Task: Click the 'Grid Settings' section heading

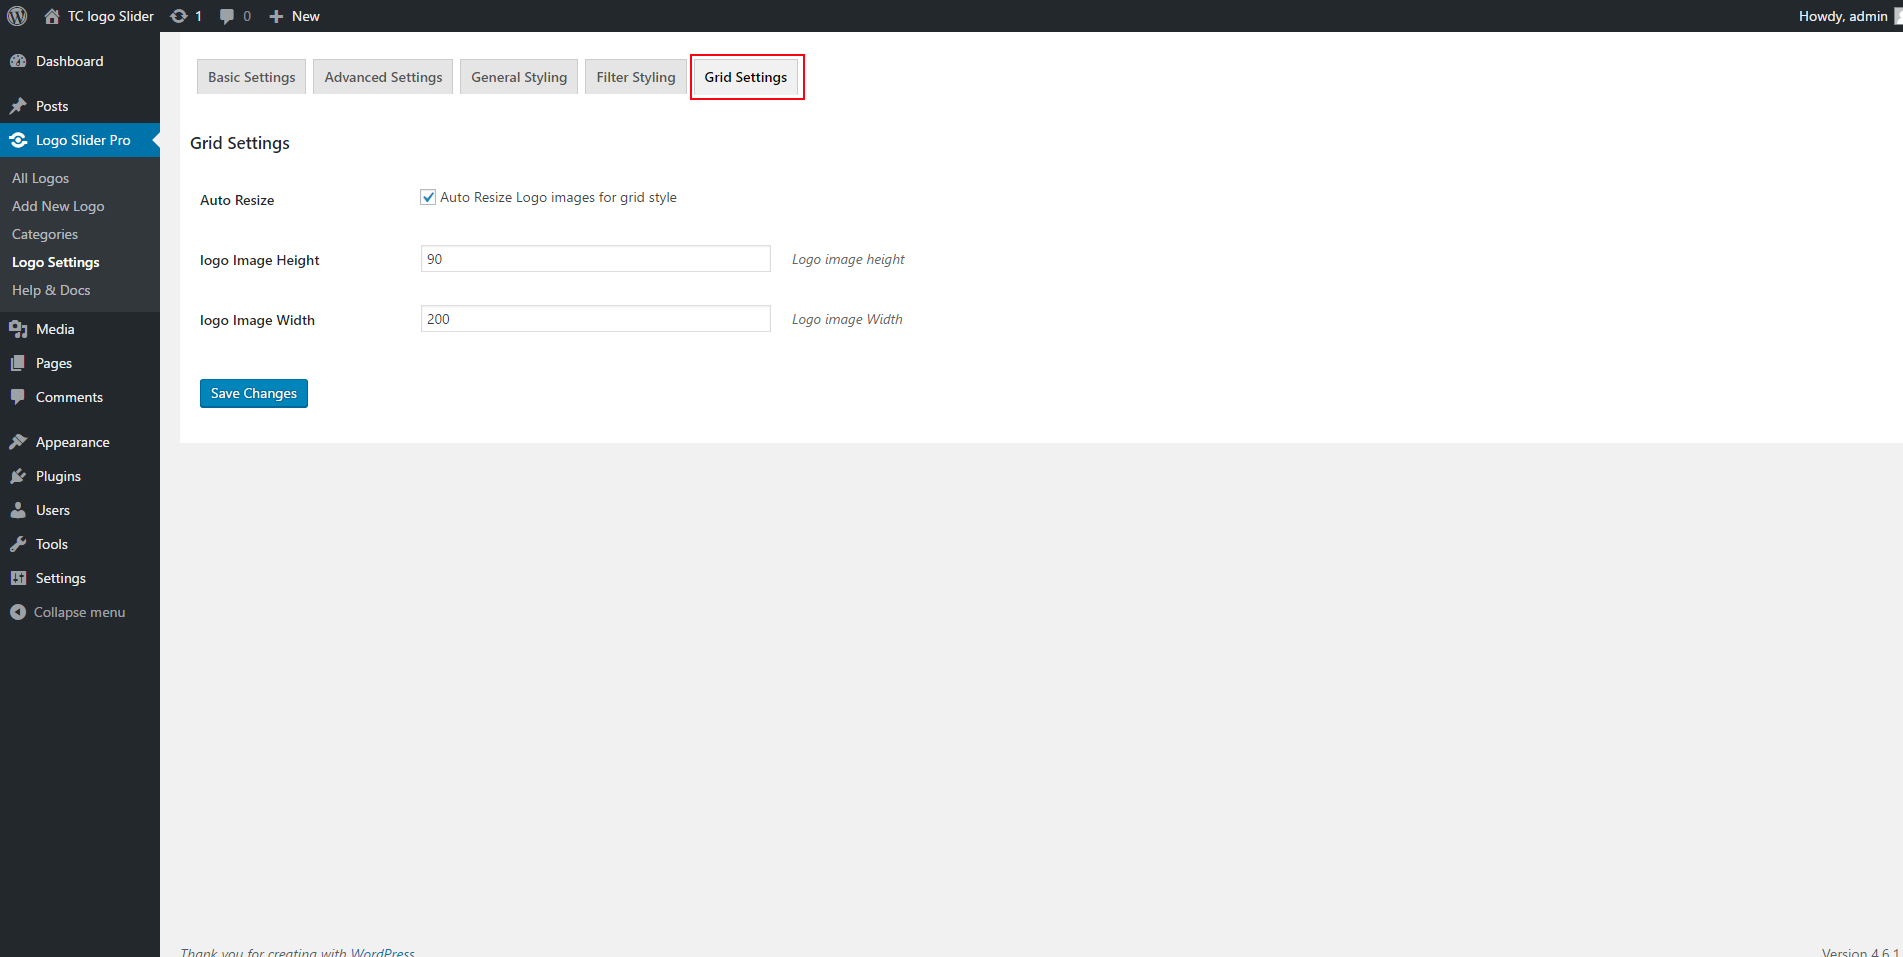Action: (x=240, y=143)
